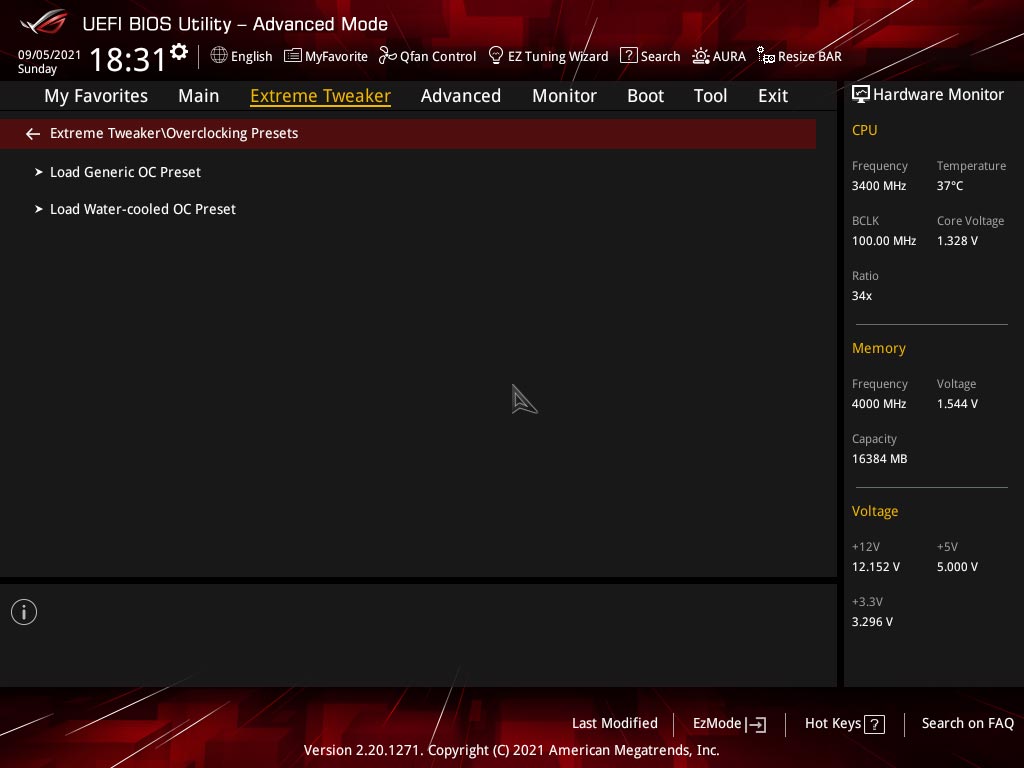The image size is (1024, 768).
Task: Click the Resize BAR label
Action: click(x=810, y=57)
